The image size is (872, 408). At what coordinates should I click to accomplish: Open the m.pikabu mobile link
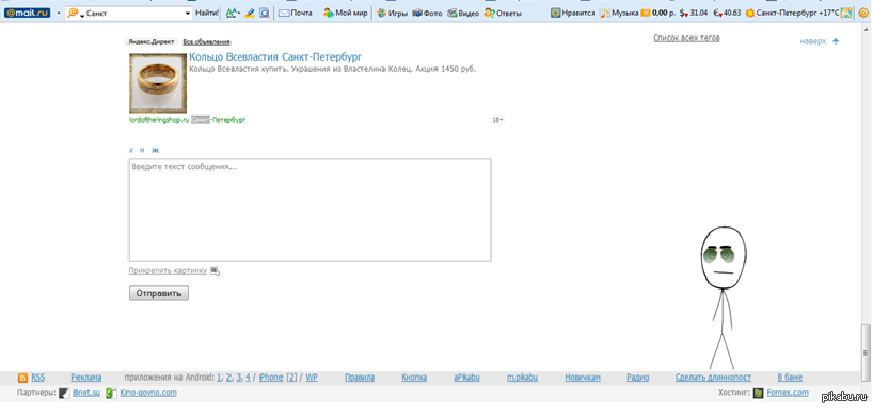point(522,377)
